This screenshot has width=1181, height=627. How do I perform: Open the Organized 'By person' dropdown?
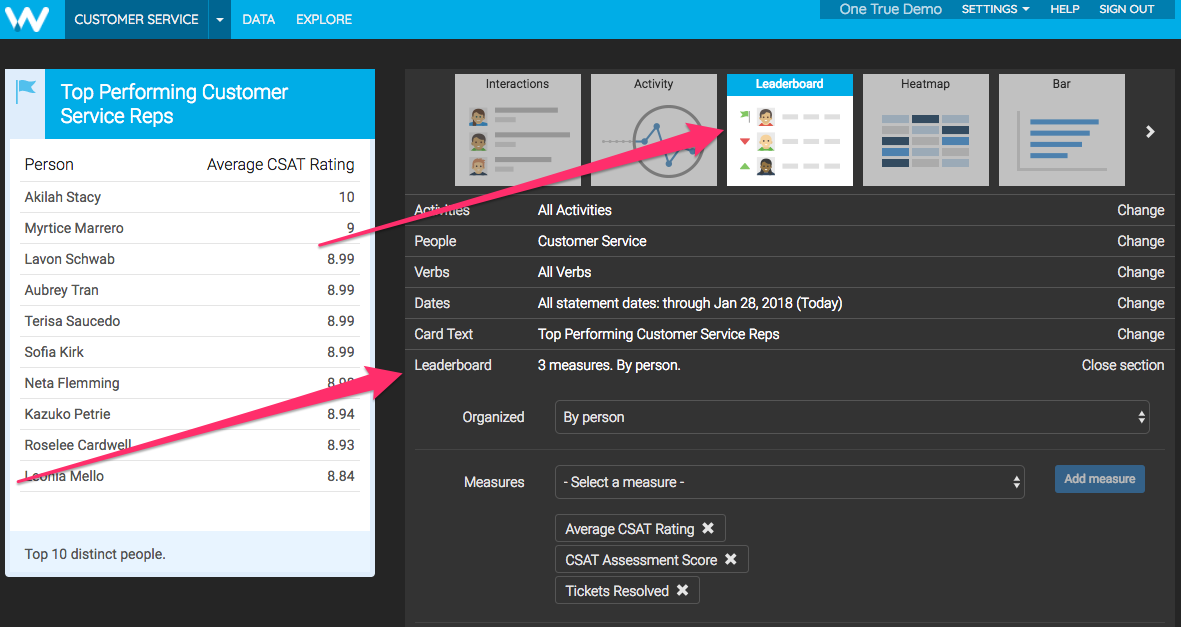(x=852, y=417)
